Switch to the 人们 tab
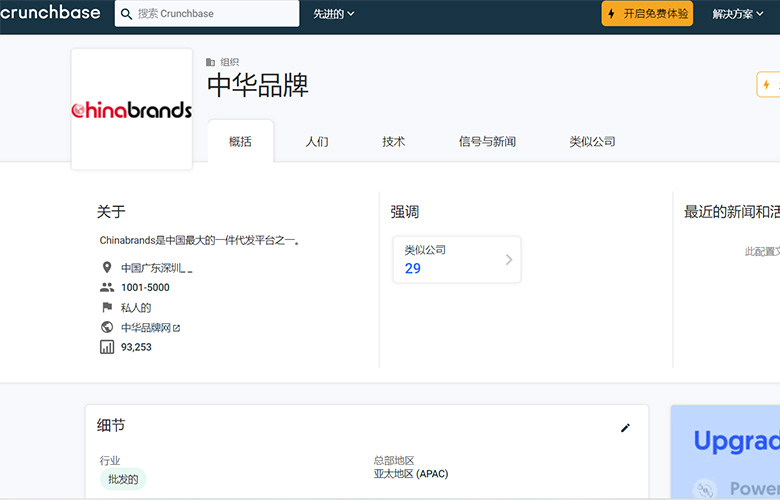Viewport: 780px width, 500px height. click(x=317, y=142)
